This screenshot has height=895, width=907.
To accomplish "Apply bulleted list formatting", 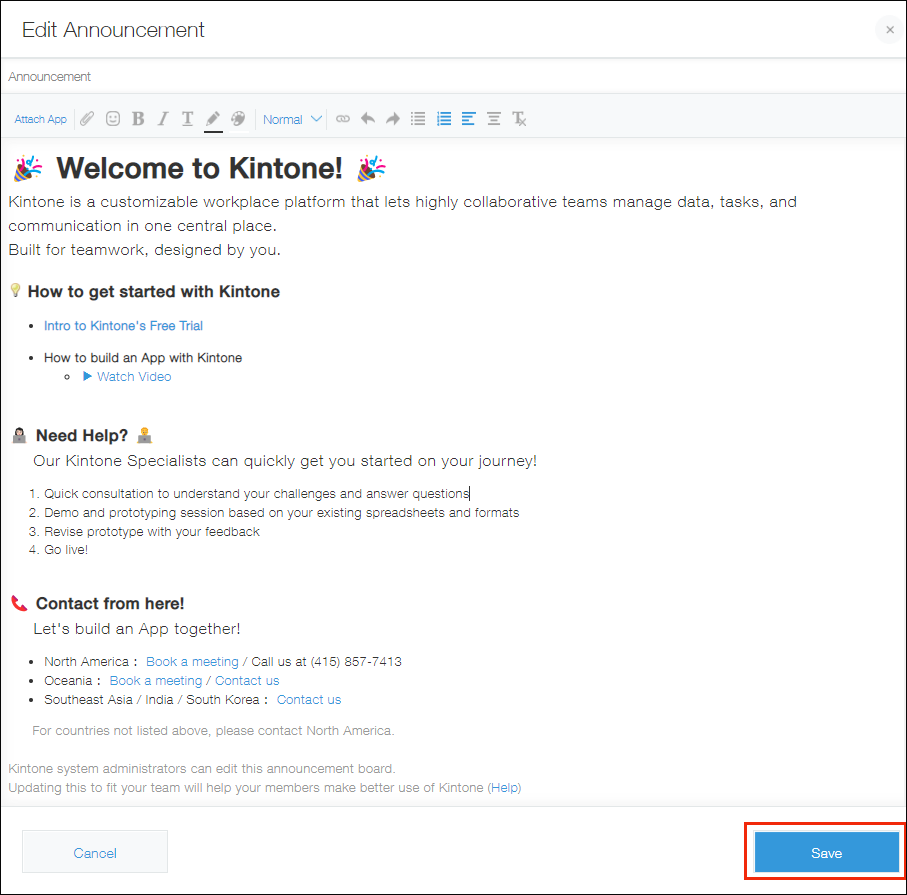I will pyautogui.click(x=418, y=119).
